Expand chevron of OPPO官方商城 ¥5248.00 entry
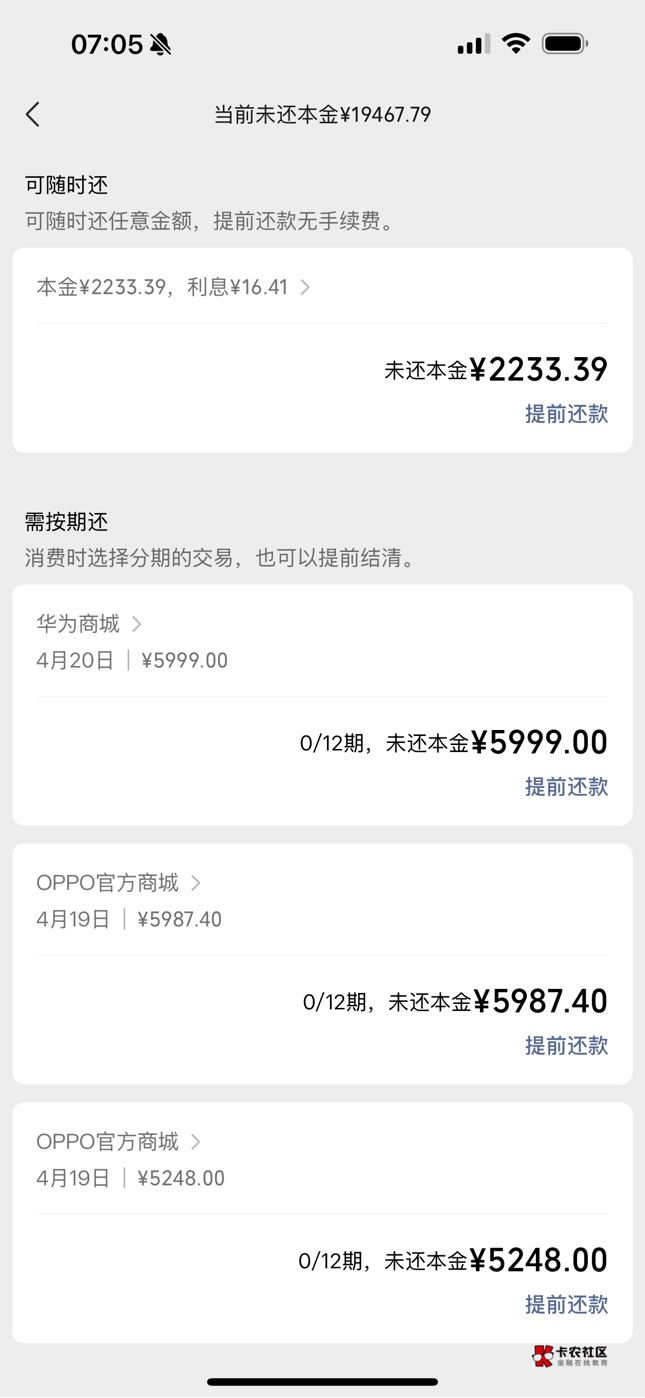645x1398 pixels. (x=196, y=1141)
